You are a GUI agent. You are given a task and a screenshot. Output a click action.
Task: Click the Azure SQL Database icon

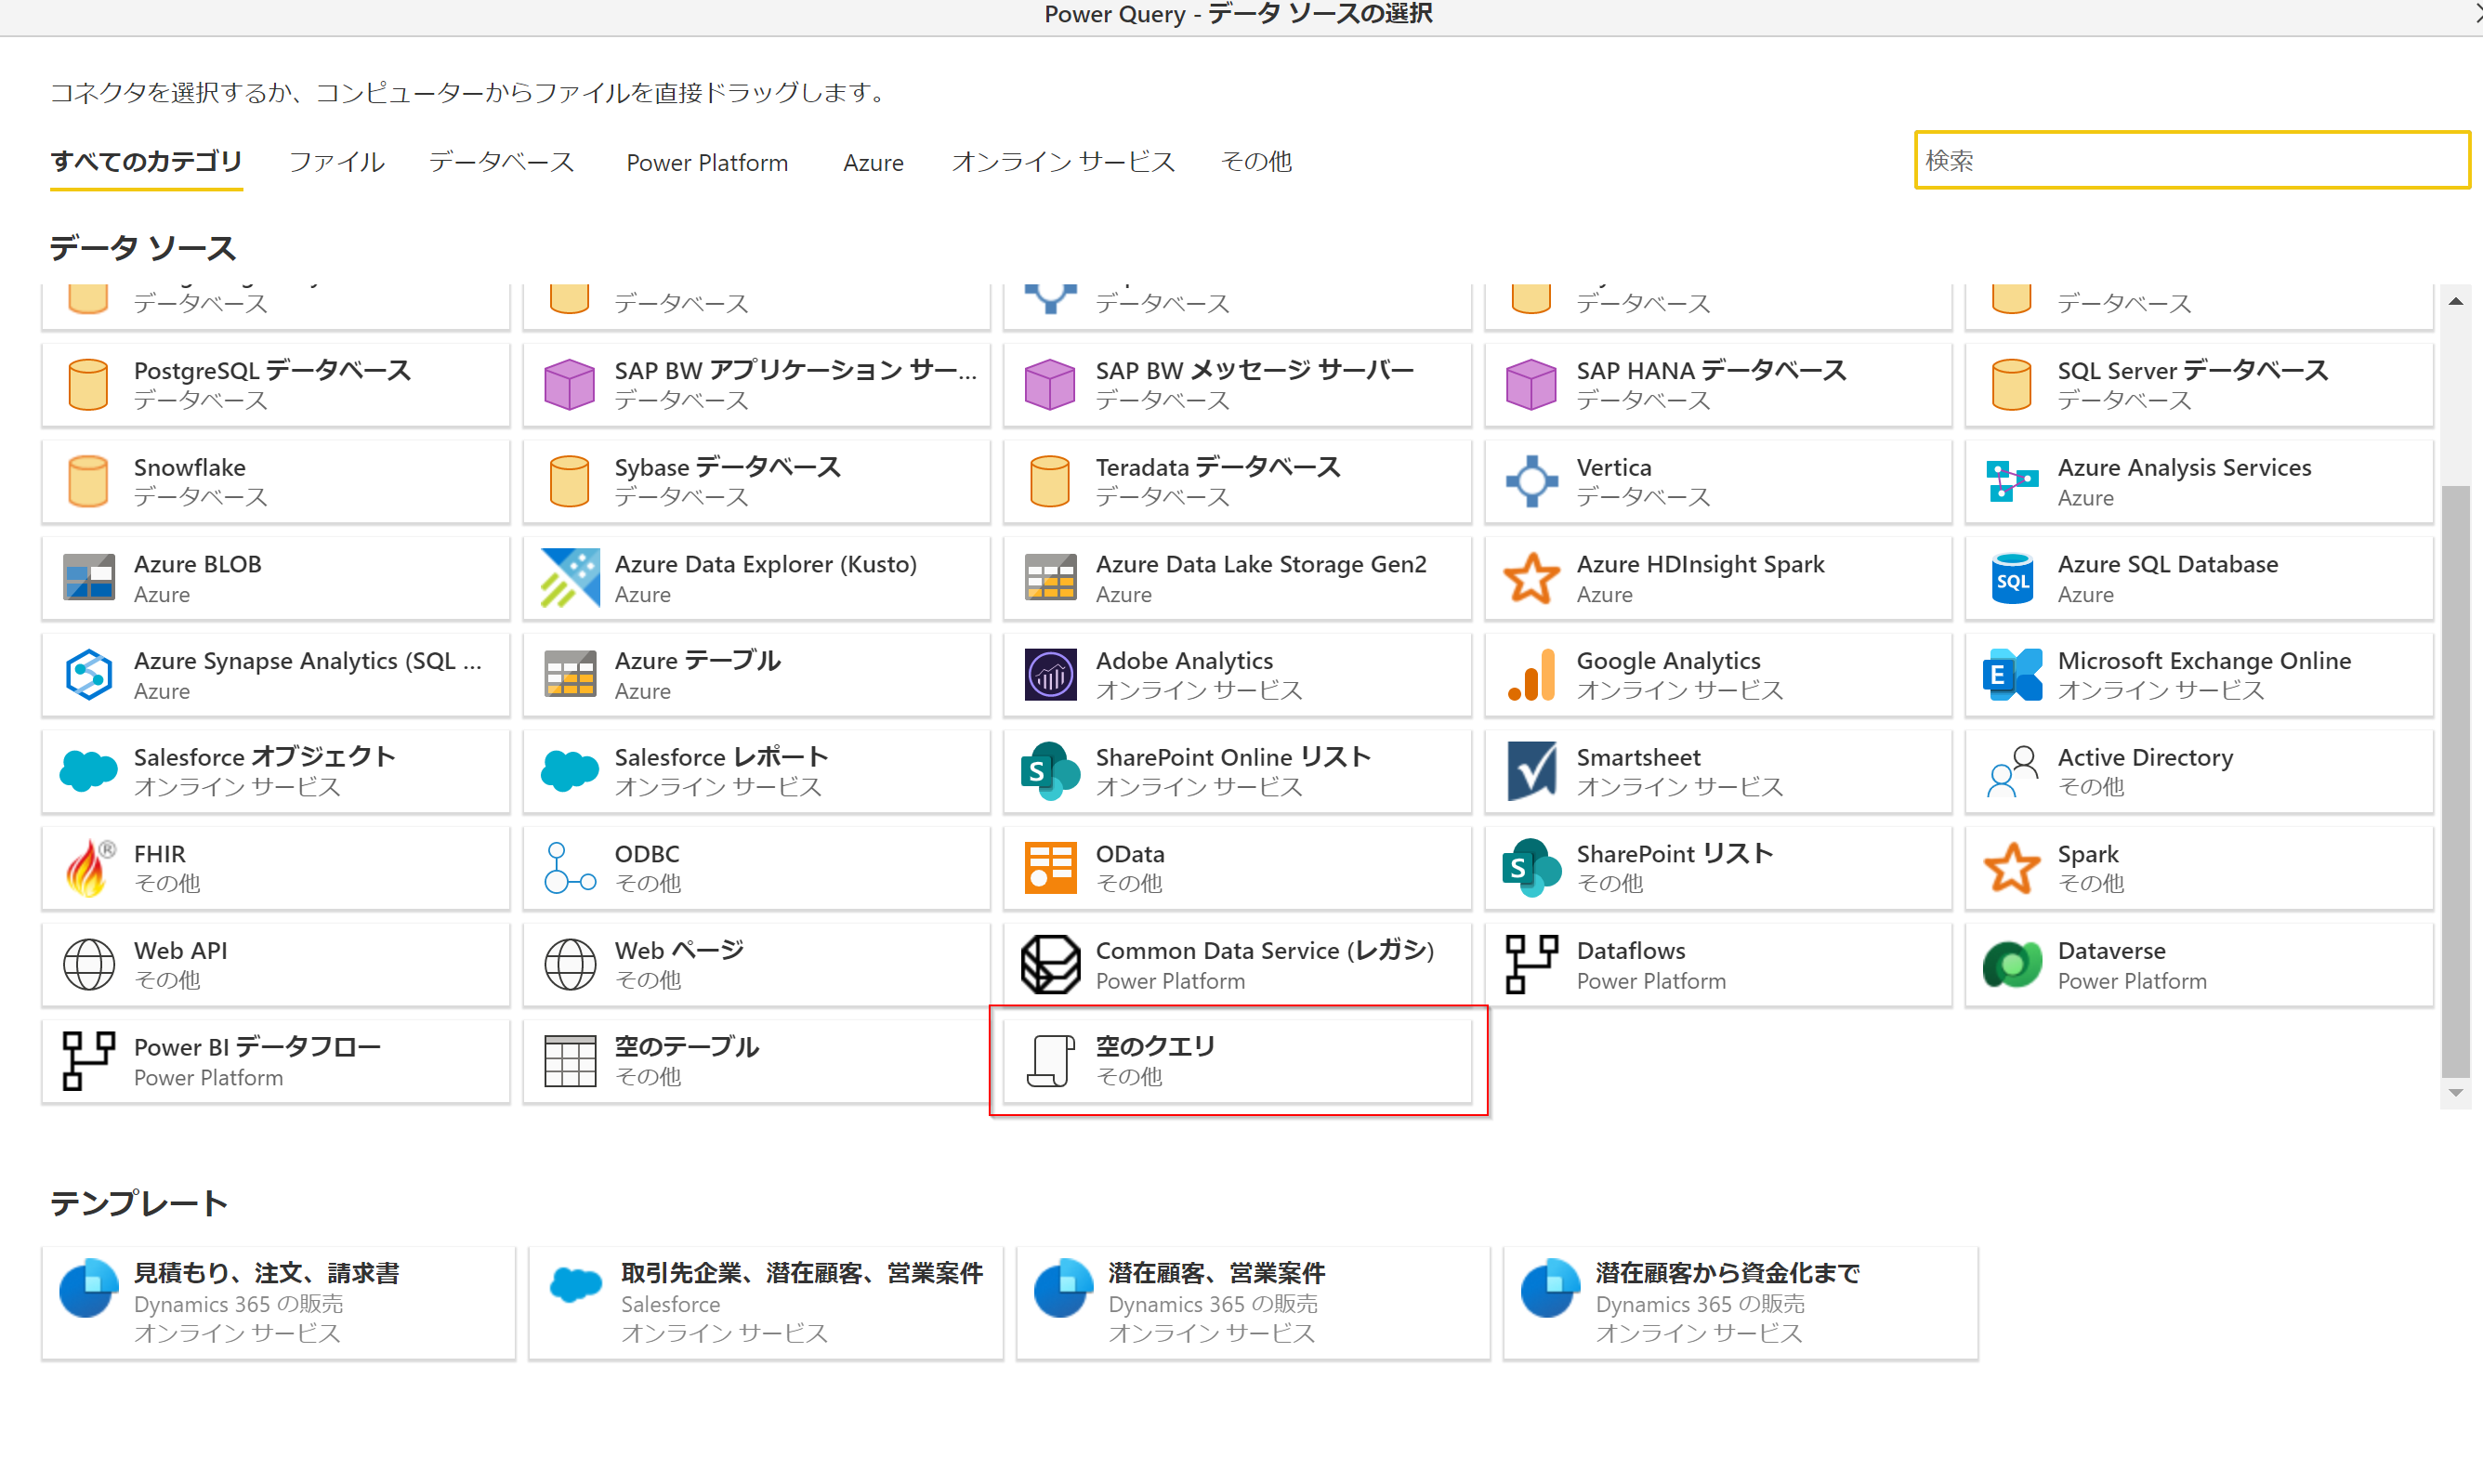coord(2011,579)
